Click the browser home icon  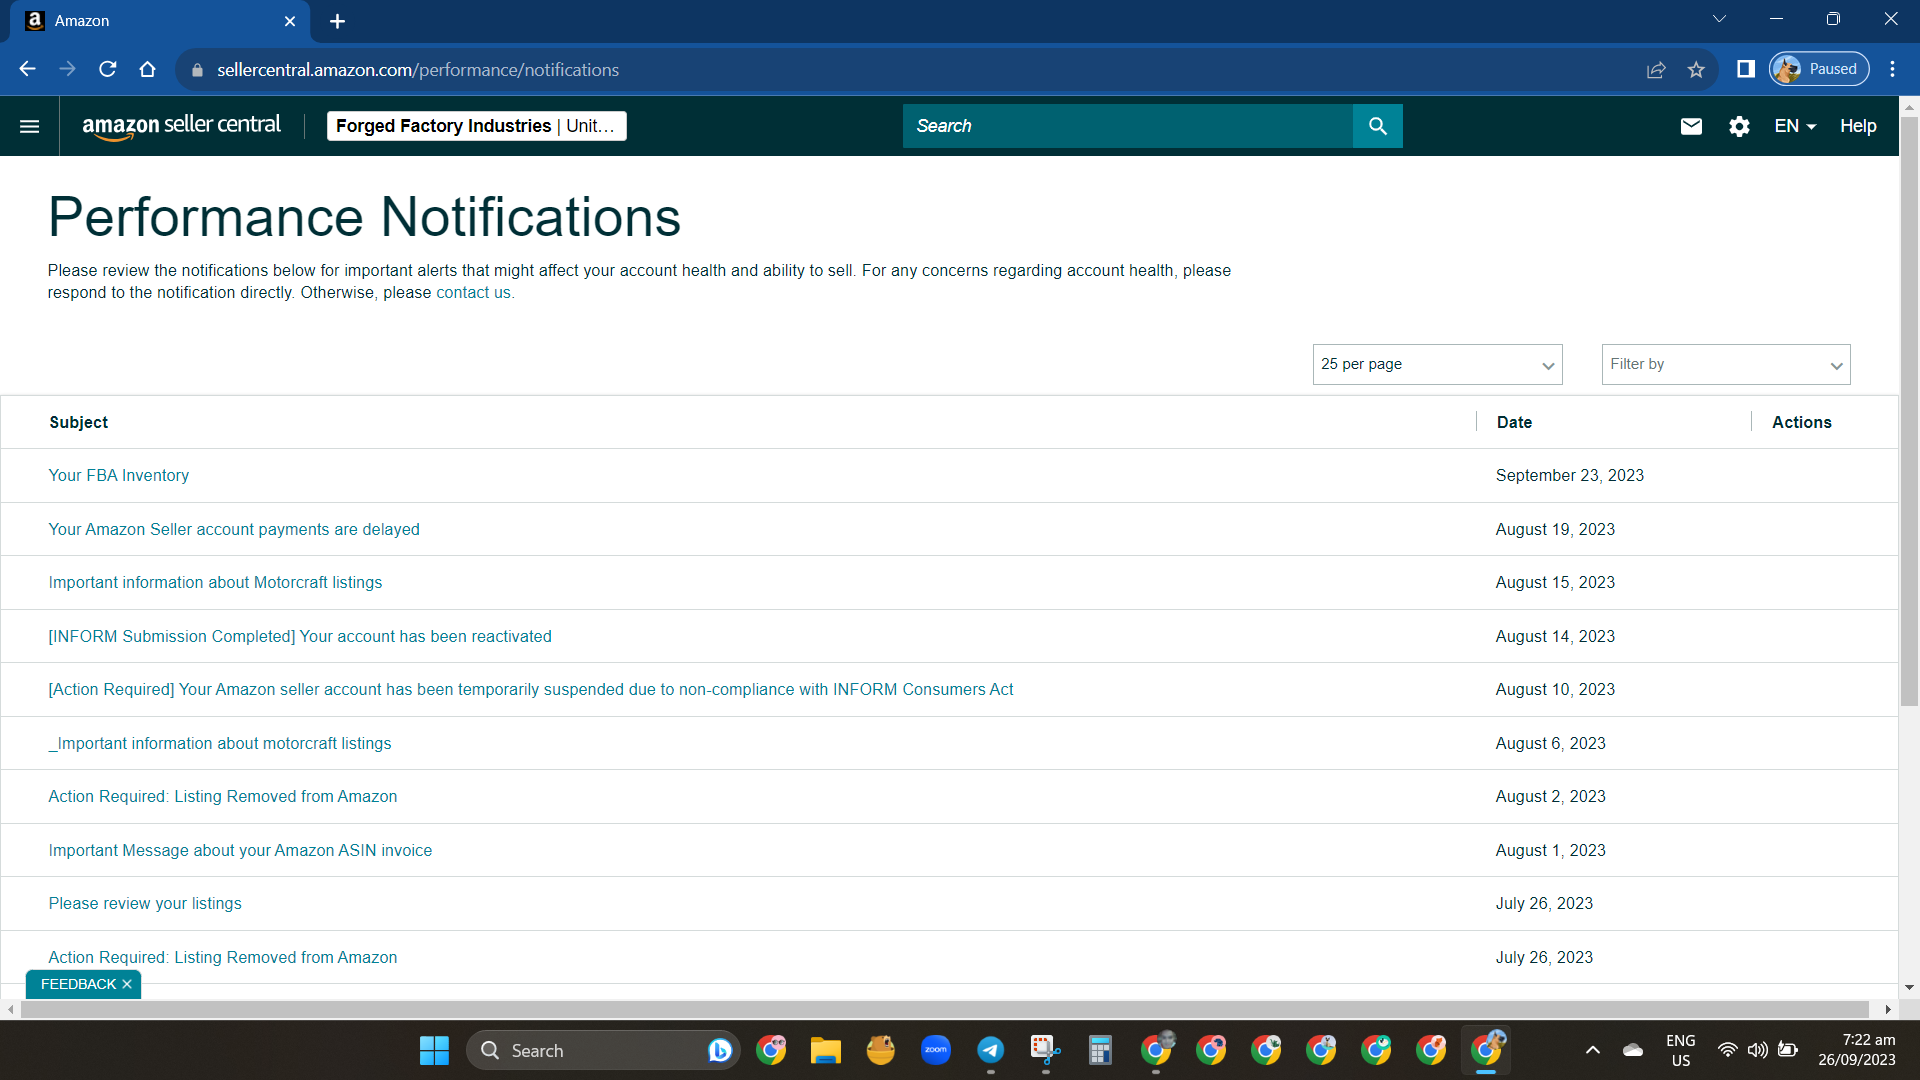click(147, 69)
